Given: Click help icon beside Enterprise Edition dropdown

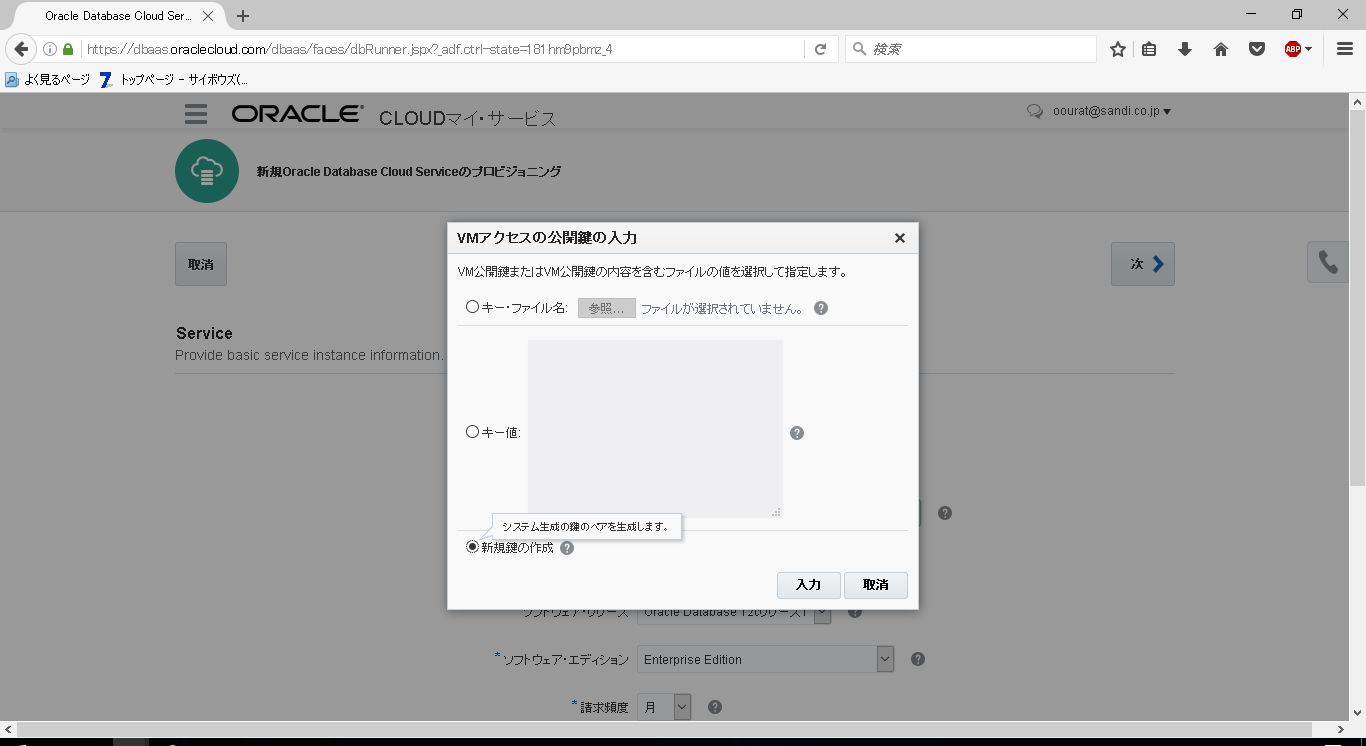Looking at the screenshot, I should [918, 659].
